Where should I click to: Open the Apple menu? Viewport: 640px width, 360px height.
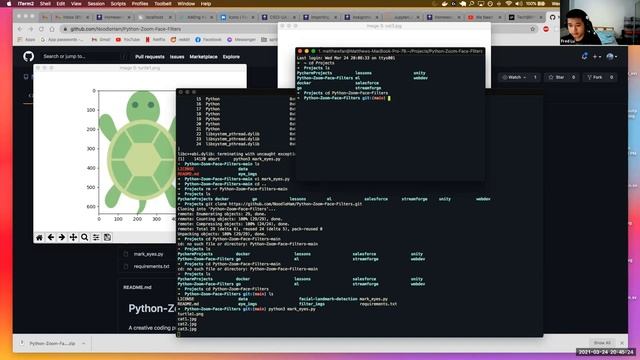pyautogui.click(x=9, y=4)
